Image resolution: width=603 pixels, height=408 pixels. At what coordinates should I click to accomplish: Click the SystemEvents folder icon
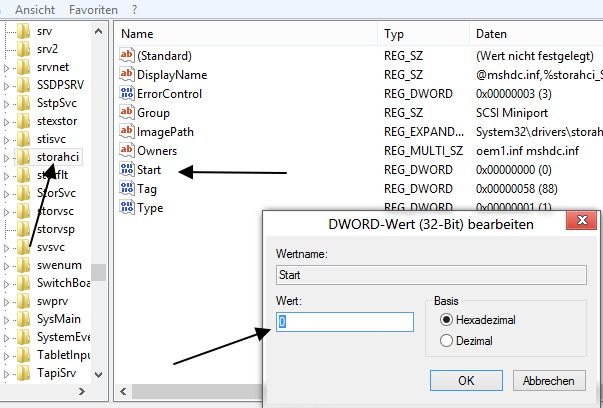click(x=23, y=337)
